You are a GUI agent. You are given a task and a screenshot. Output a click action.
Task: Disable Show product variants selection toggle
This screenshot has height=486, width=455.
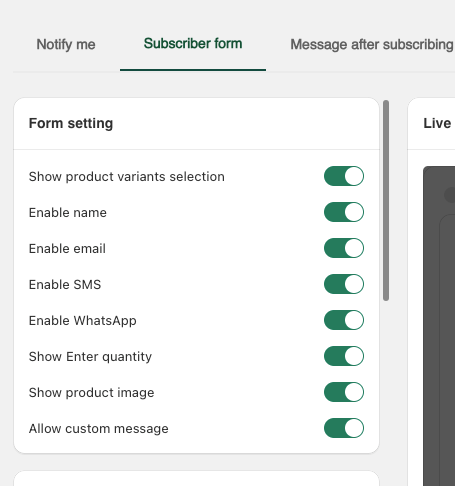[344, 176]
